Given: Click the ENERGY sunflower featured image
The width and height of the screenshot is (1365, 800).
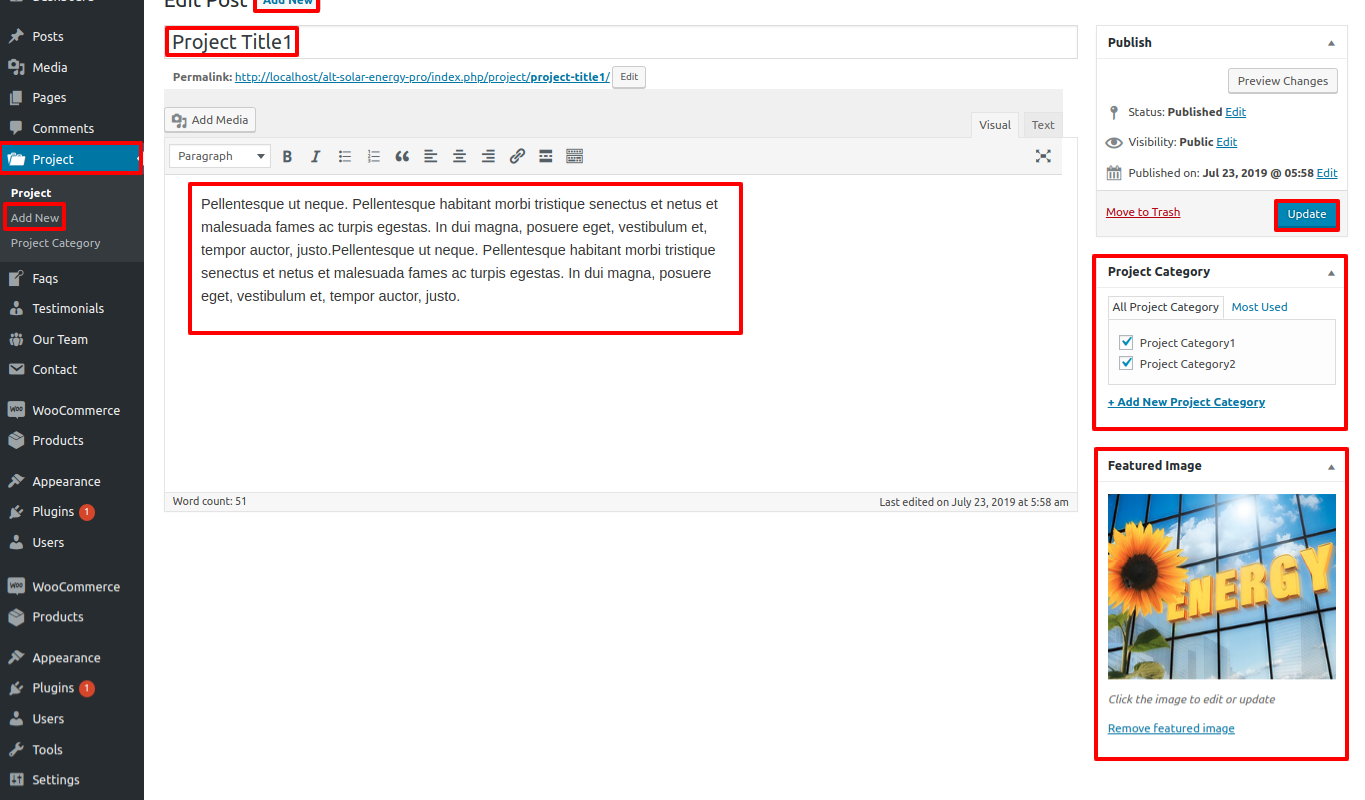Looking at the screenshot, I should point(1221,587).
